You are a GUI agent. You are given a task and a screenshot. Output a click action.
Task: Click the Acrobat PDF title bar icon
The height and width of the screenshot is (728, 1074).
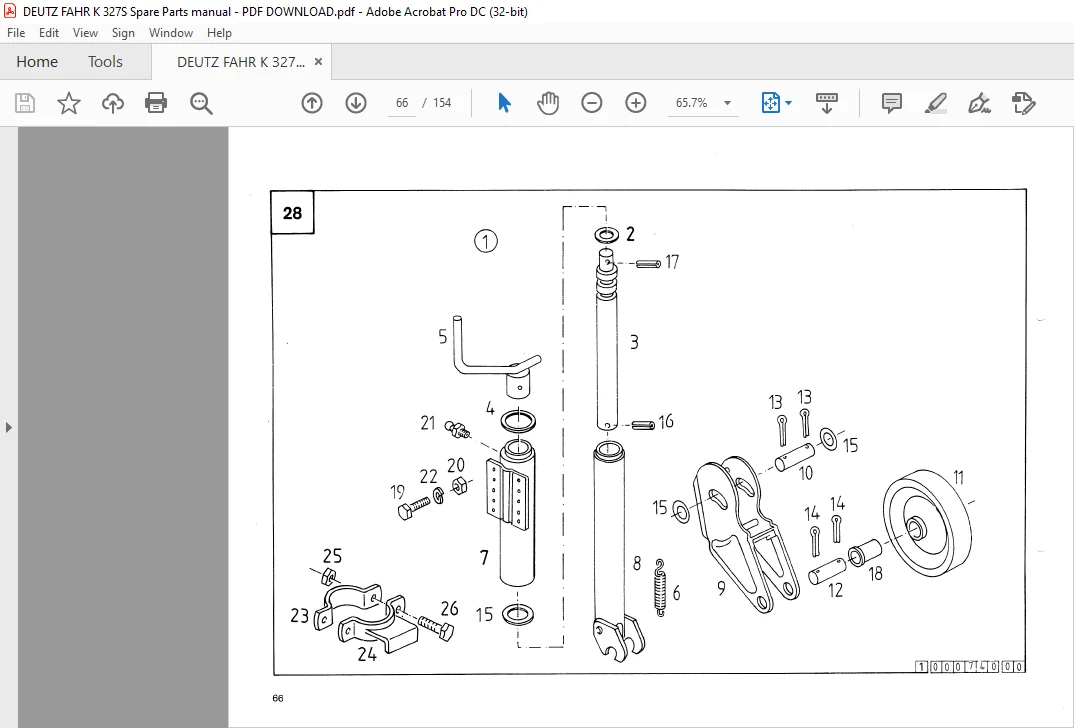pyautogui.click(x=10, y=11)
